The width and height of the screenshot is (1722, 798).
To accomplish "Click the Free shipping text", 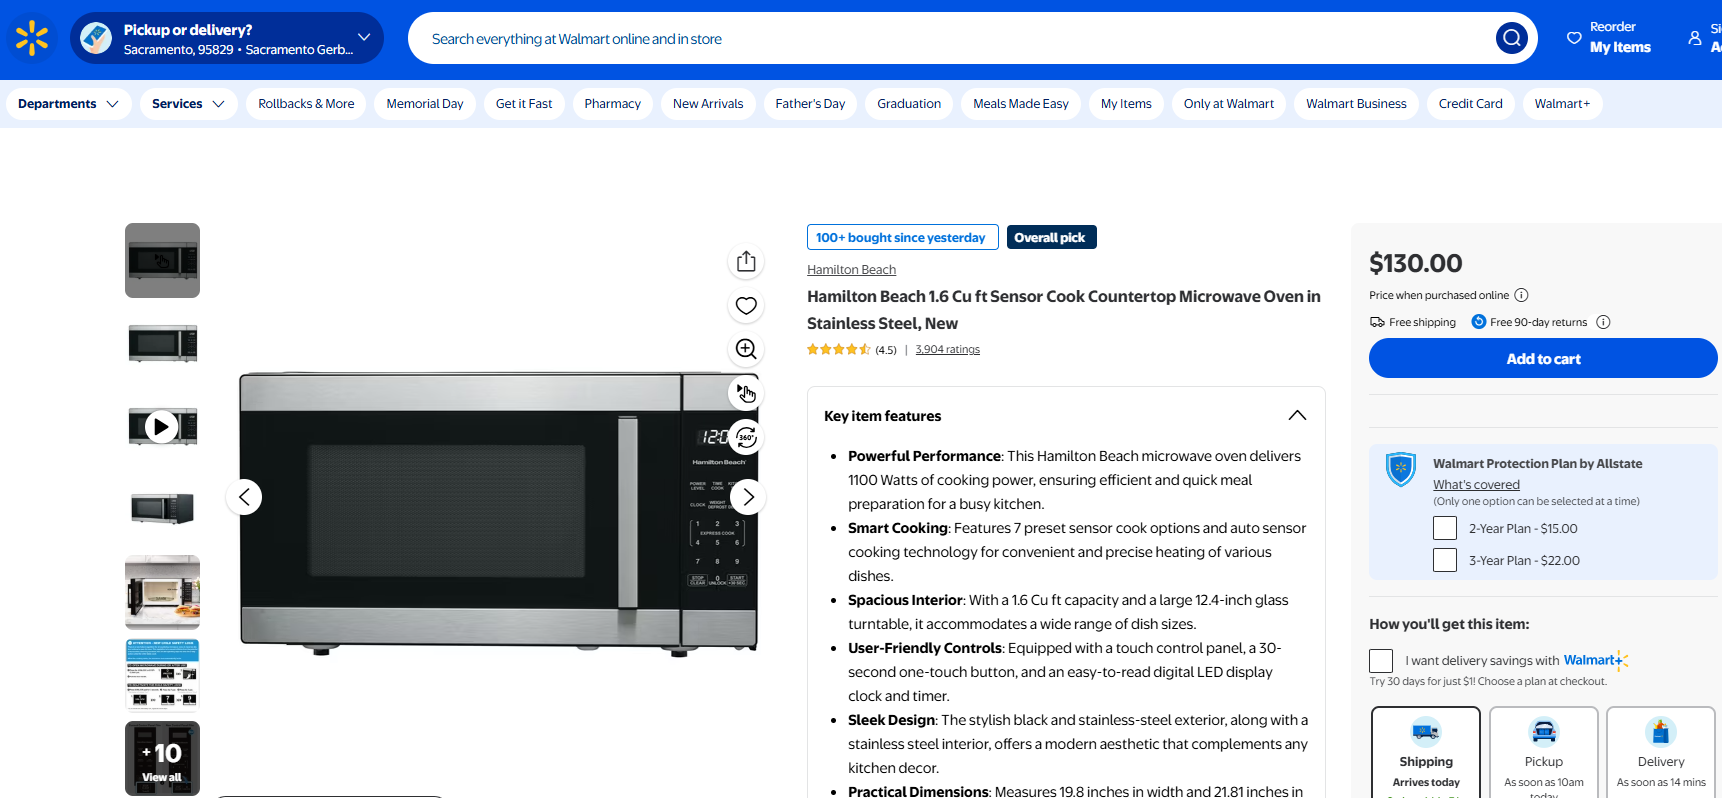I will [1422, 322].
